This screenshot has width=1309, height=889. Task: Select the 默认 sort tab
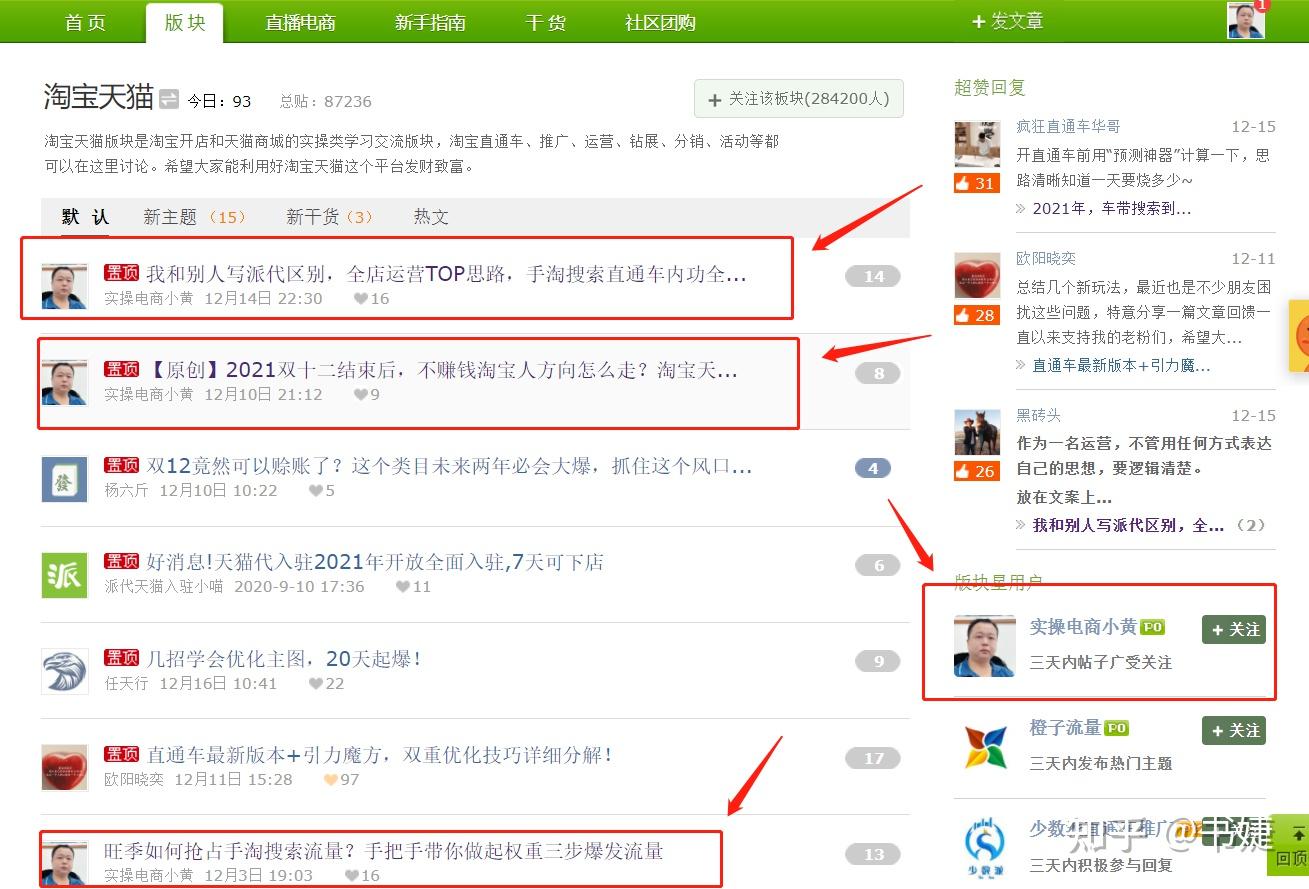pyautogui.click(x=85, y=217)
